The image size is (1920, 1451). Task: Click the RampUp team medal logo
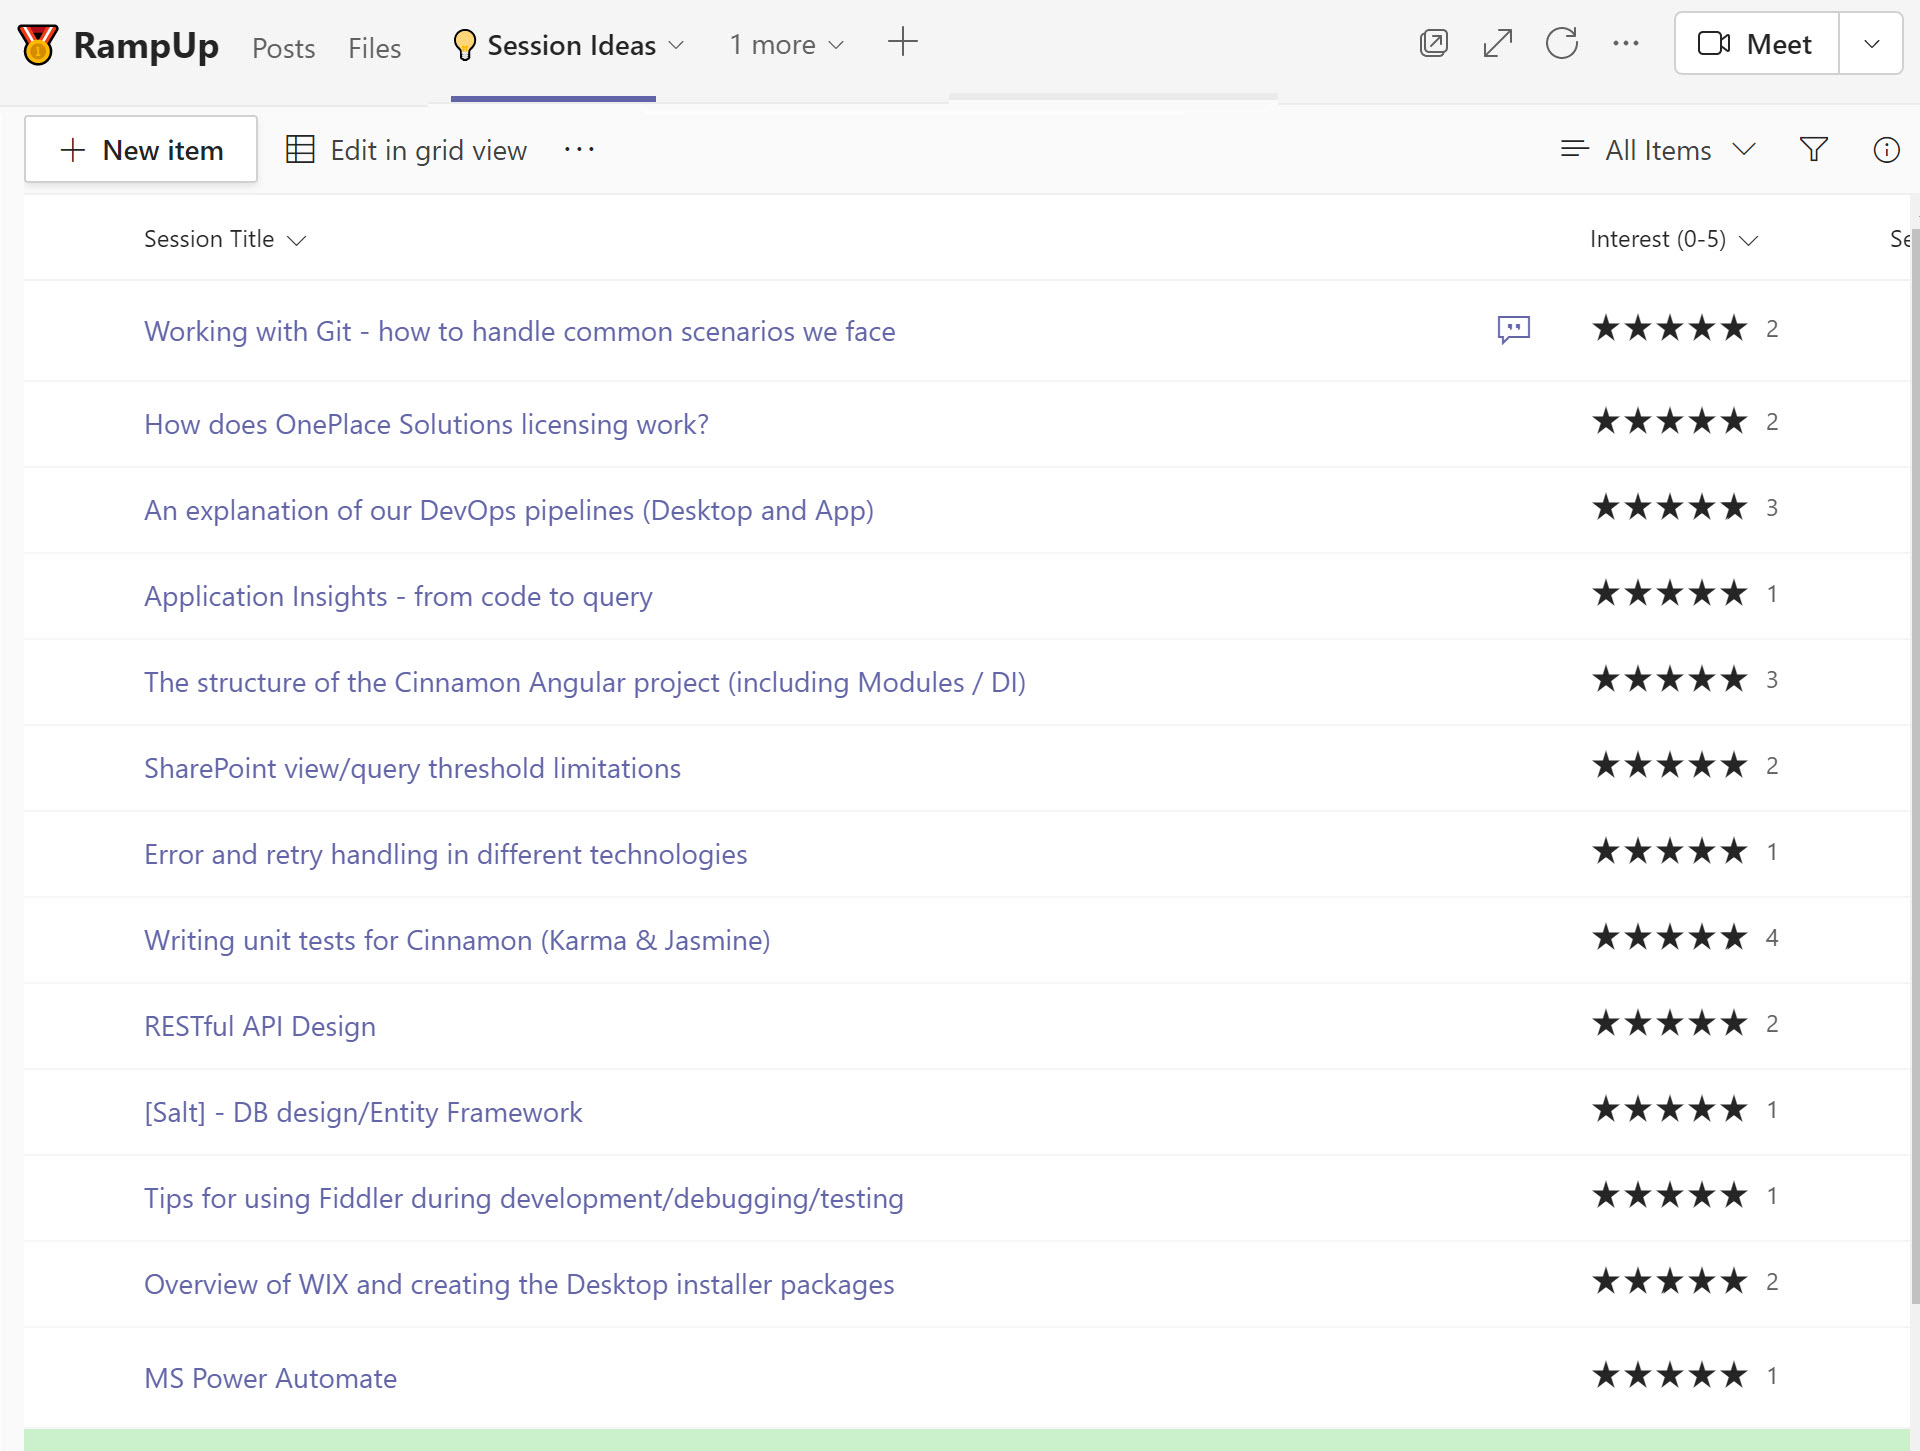[x=38, y=45]
